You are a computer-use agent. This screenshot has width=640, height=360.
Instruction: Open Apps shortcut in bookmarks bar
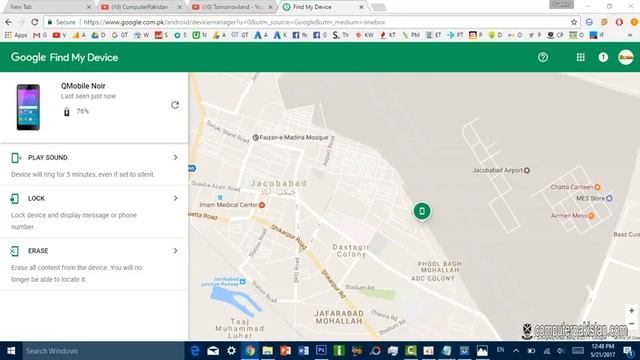tap(16, 36)
